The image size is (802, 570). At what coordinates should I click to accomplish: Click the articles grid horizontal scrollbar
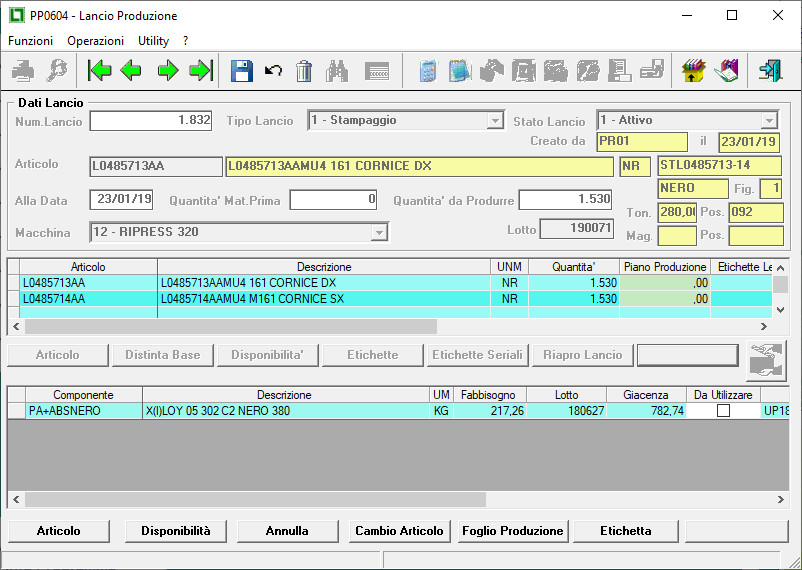(x=230, y=326)
